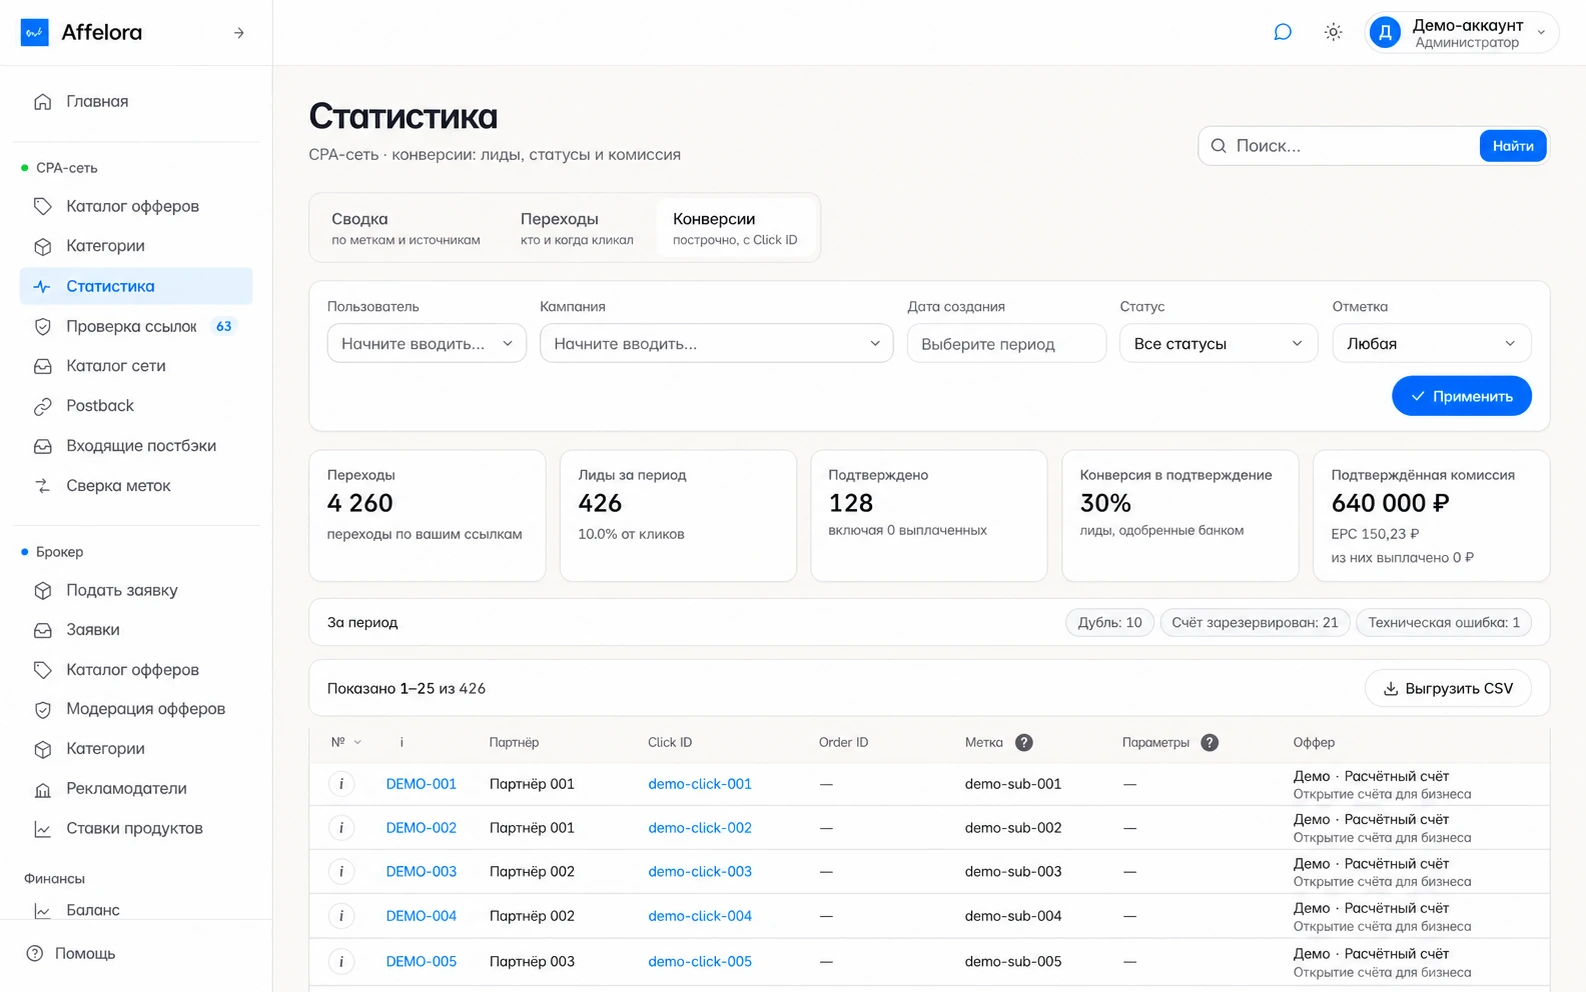Click the info icon for DEMO-005
1586x992 pixels.
click(x=341, y=962)
